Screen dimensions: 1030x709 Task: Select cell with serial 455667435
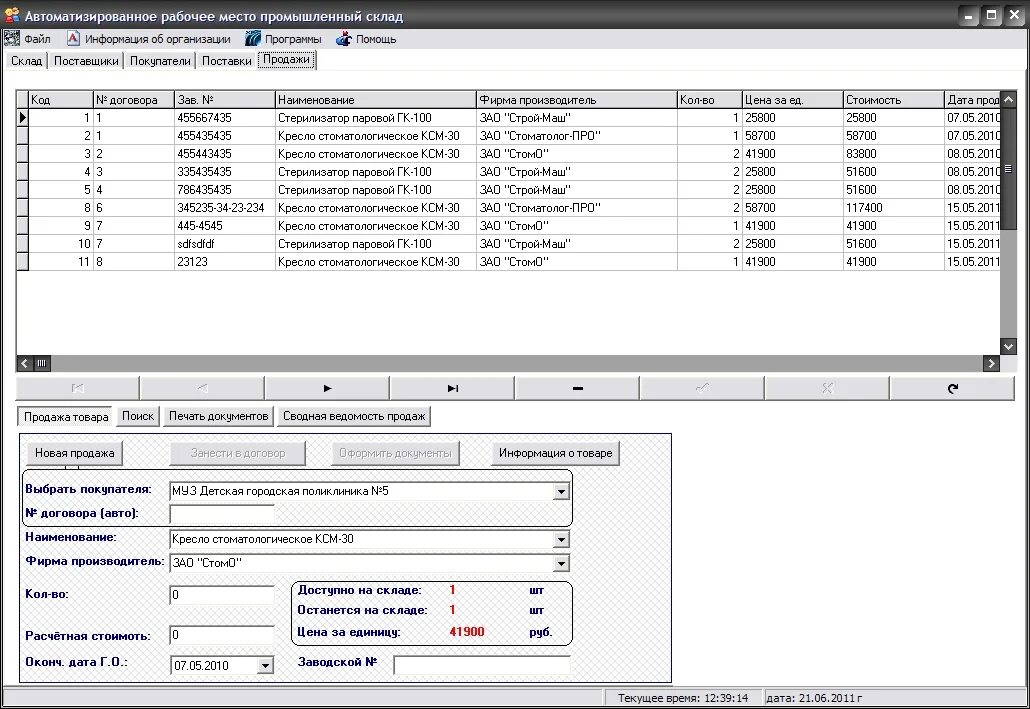(x=225, y=118)
